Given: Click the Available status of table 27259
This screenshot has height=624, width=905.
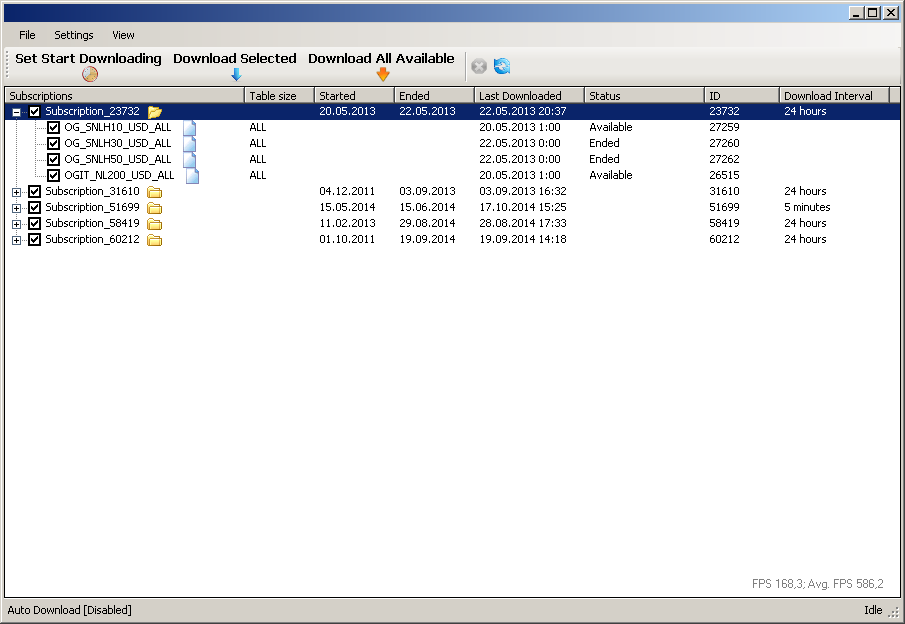Looking at the screenshot, I should pos(611,128).
